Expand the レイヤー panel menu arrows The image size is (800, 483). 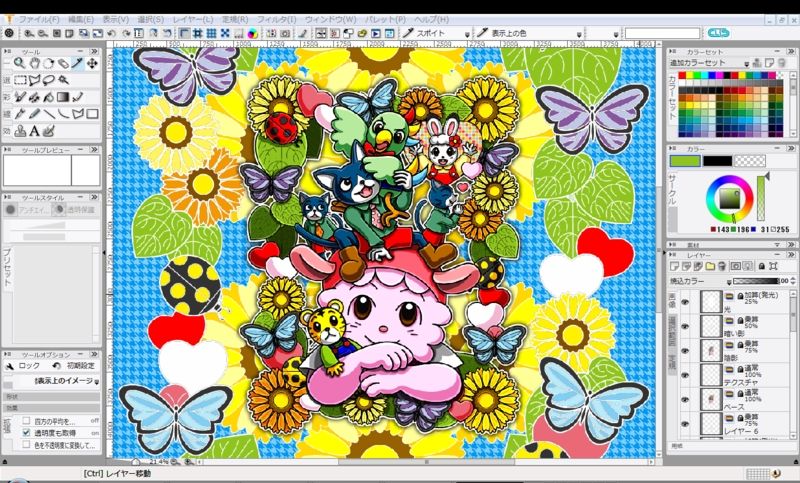[790, 254]
